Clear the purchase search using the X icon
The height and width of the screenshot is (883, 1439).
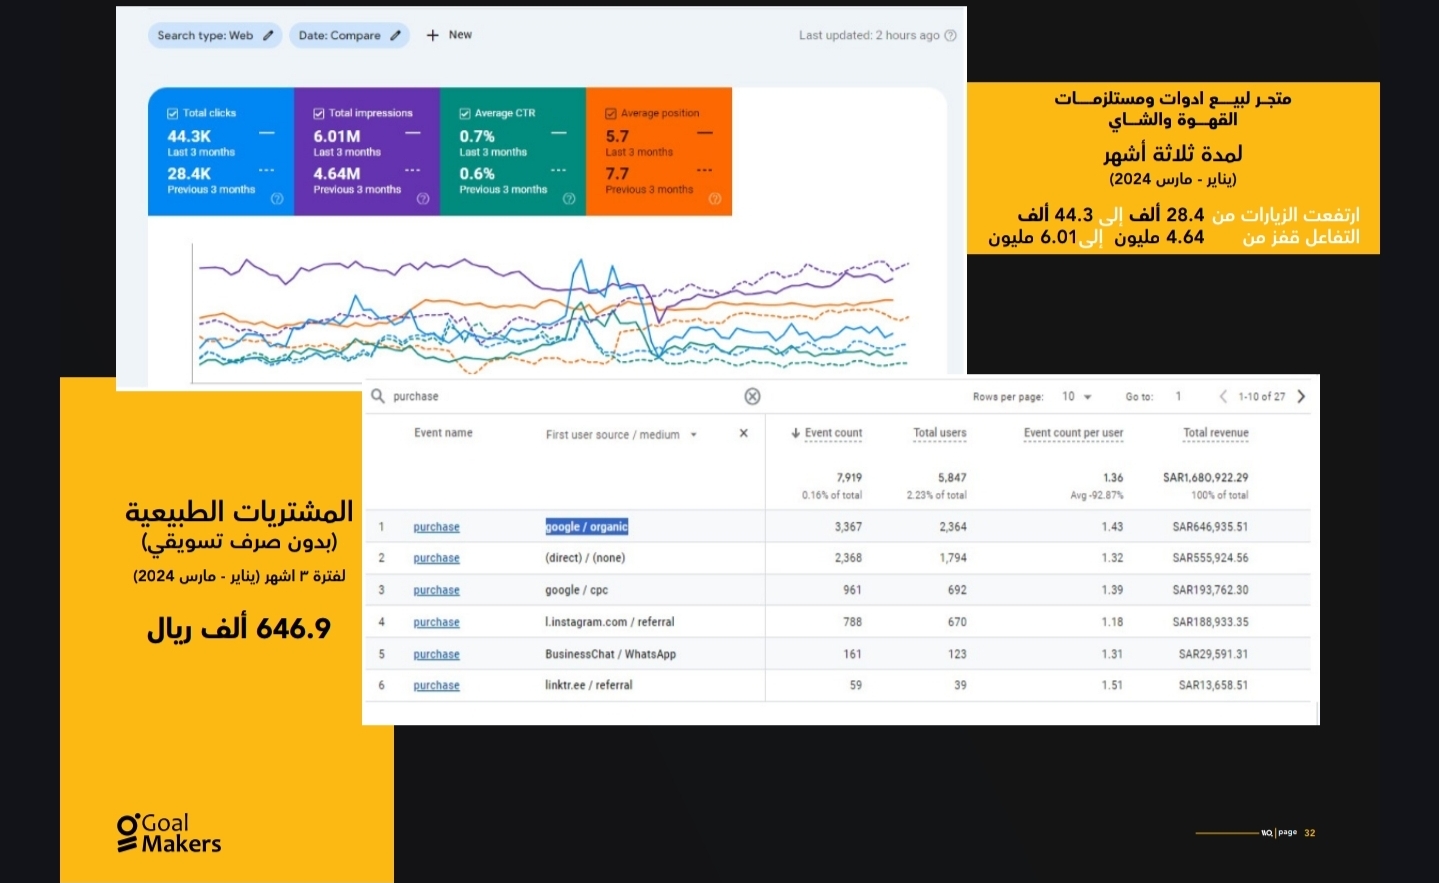pos(752,396)
